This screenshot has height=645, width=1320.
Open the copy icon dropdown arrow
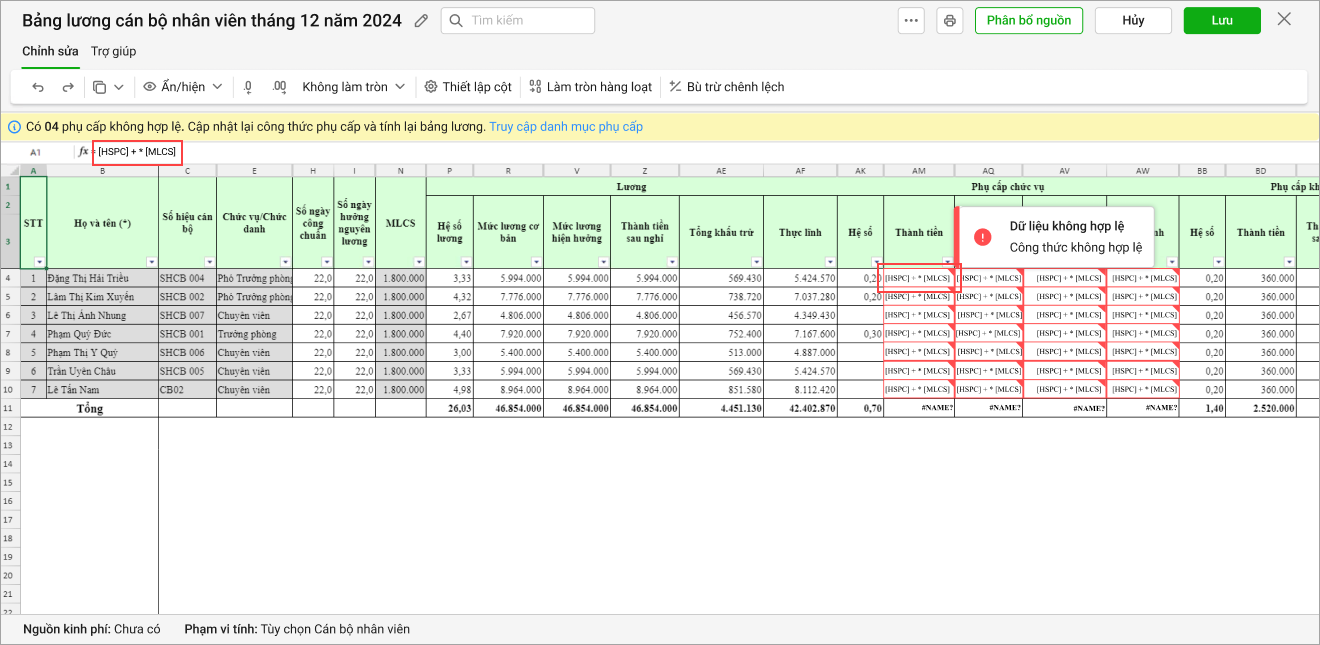[x=119, y=87]
